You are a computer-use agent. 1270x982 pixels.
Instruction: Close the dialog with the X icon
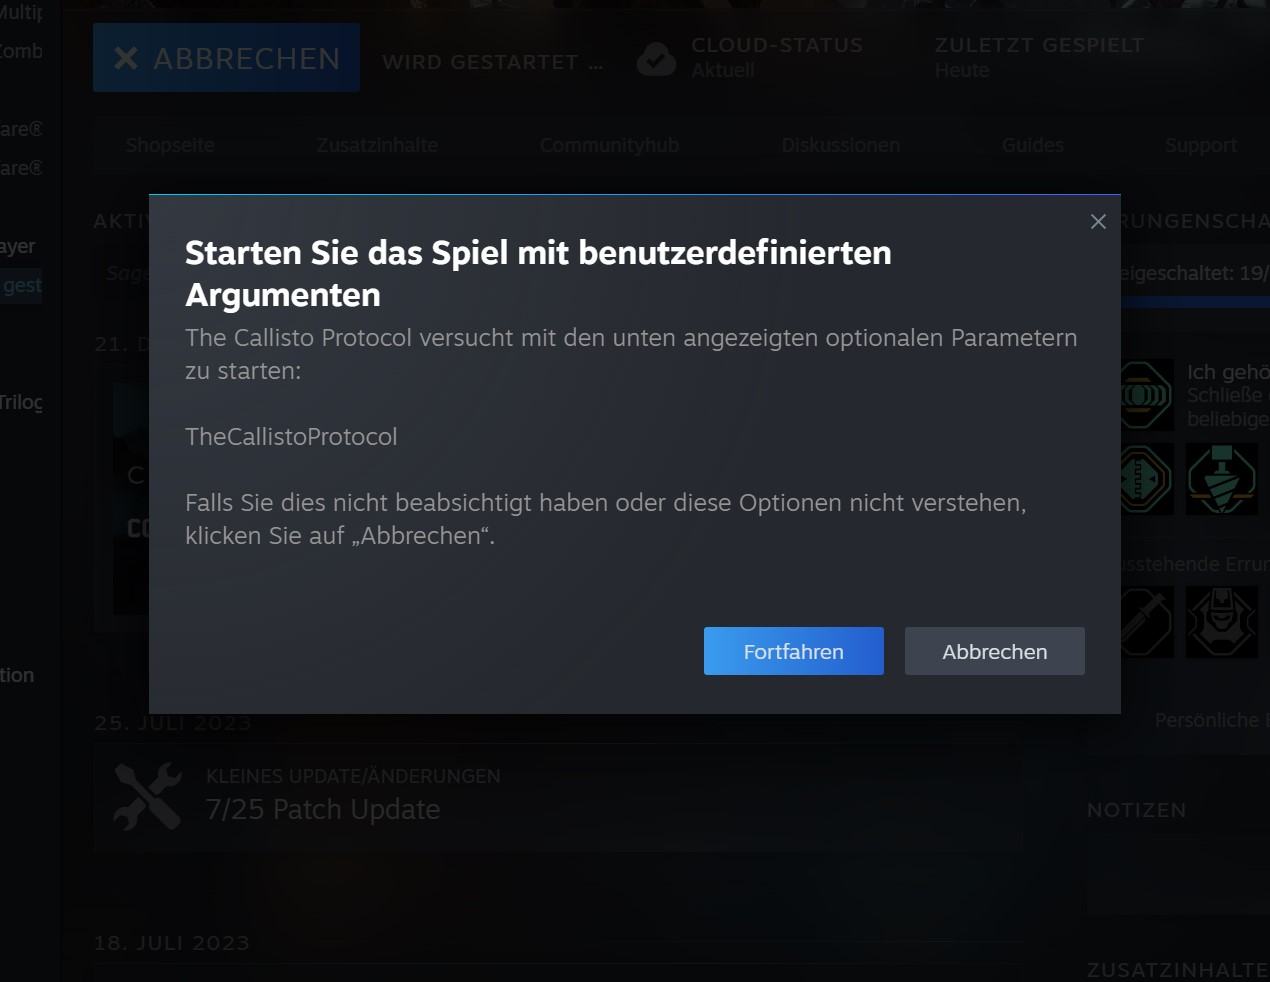click(x=1098, y=222)
